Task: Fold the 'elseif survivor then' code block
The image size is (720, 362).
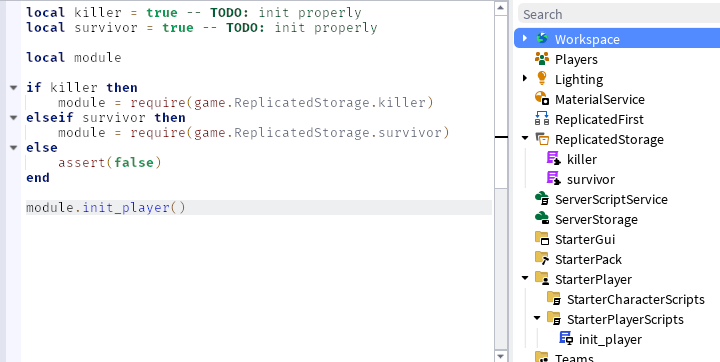Action: [14, 118]
